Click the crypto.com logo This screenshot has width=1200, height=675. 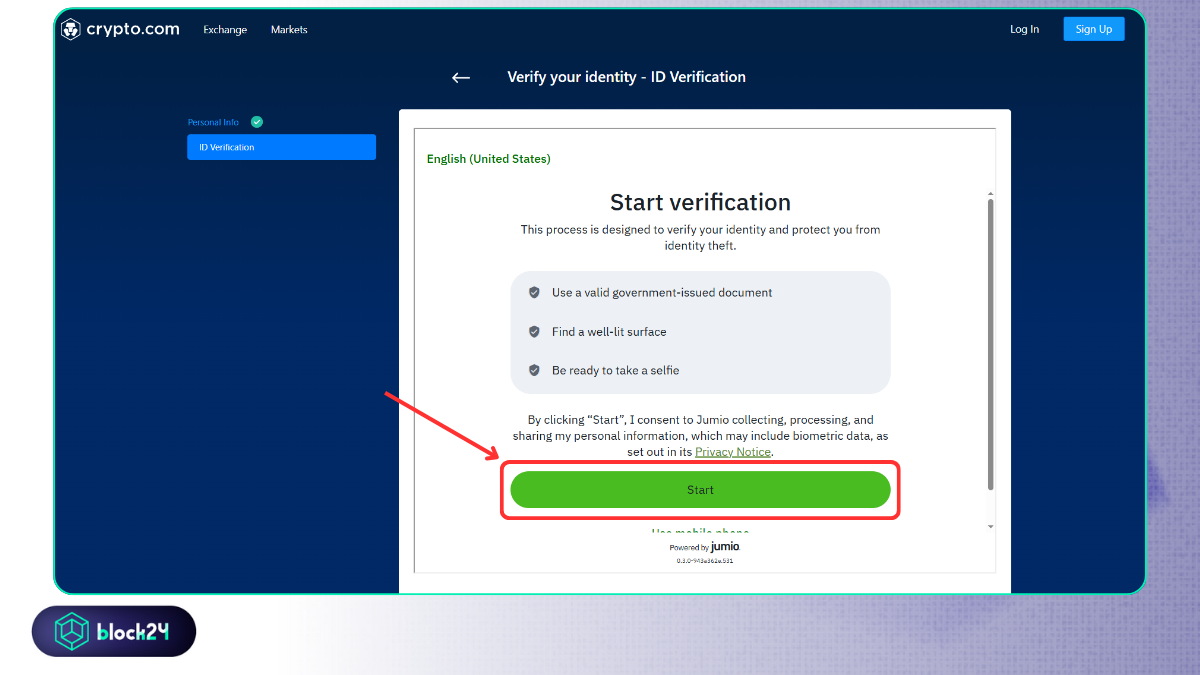[120, 30]
